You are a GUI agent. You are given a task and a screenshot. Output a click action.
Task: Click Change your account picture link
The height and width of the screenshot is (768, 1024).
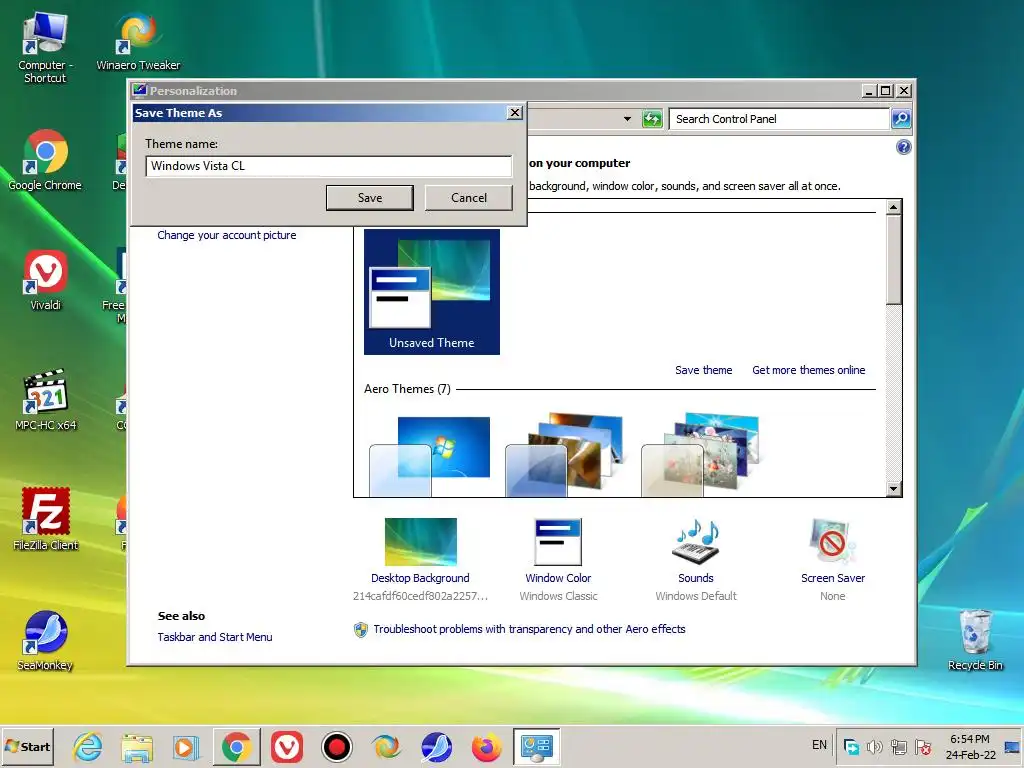(x=227, y=235)
